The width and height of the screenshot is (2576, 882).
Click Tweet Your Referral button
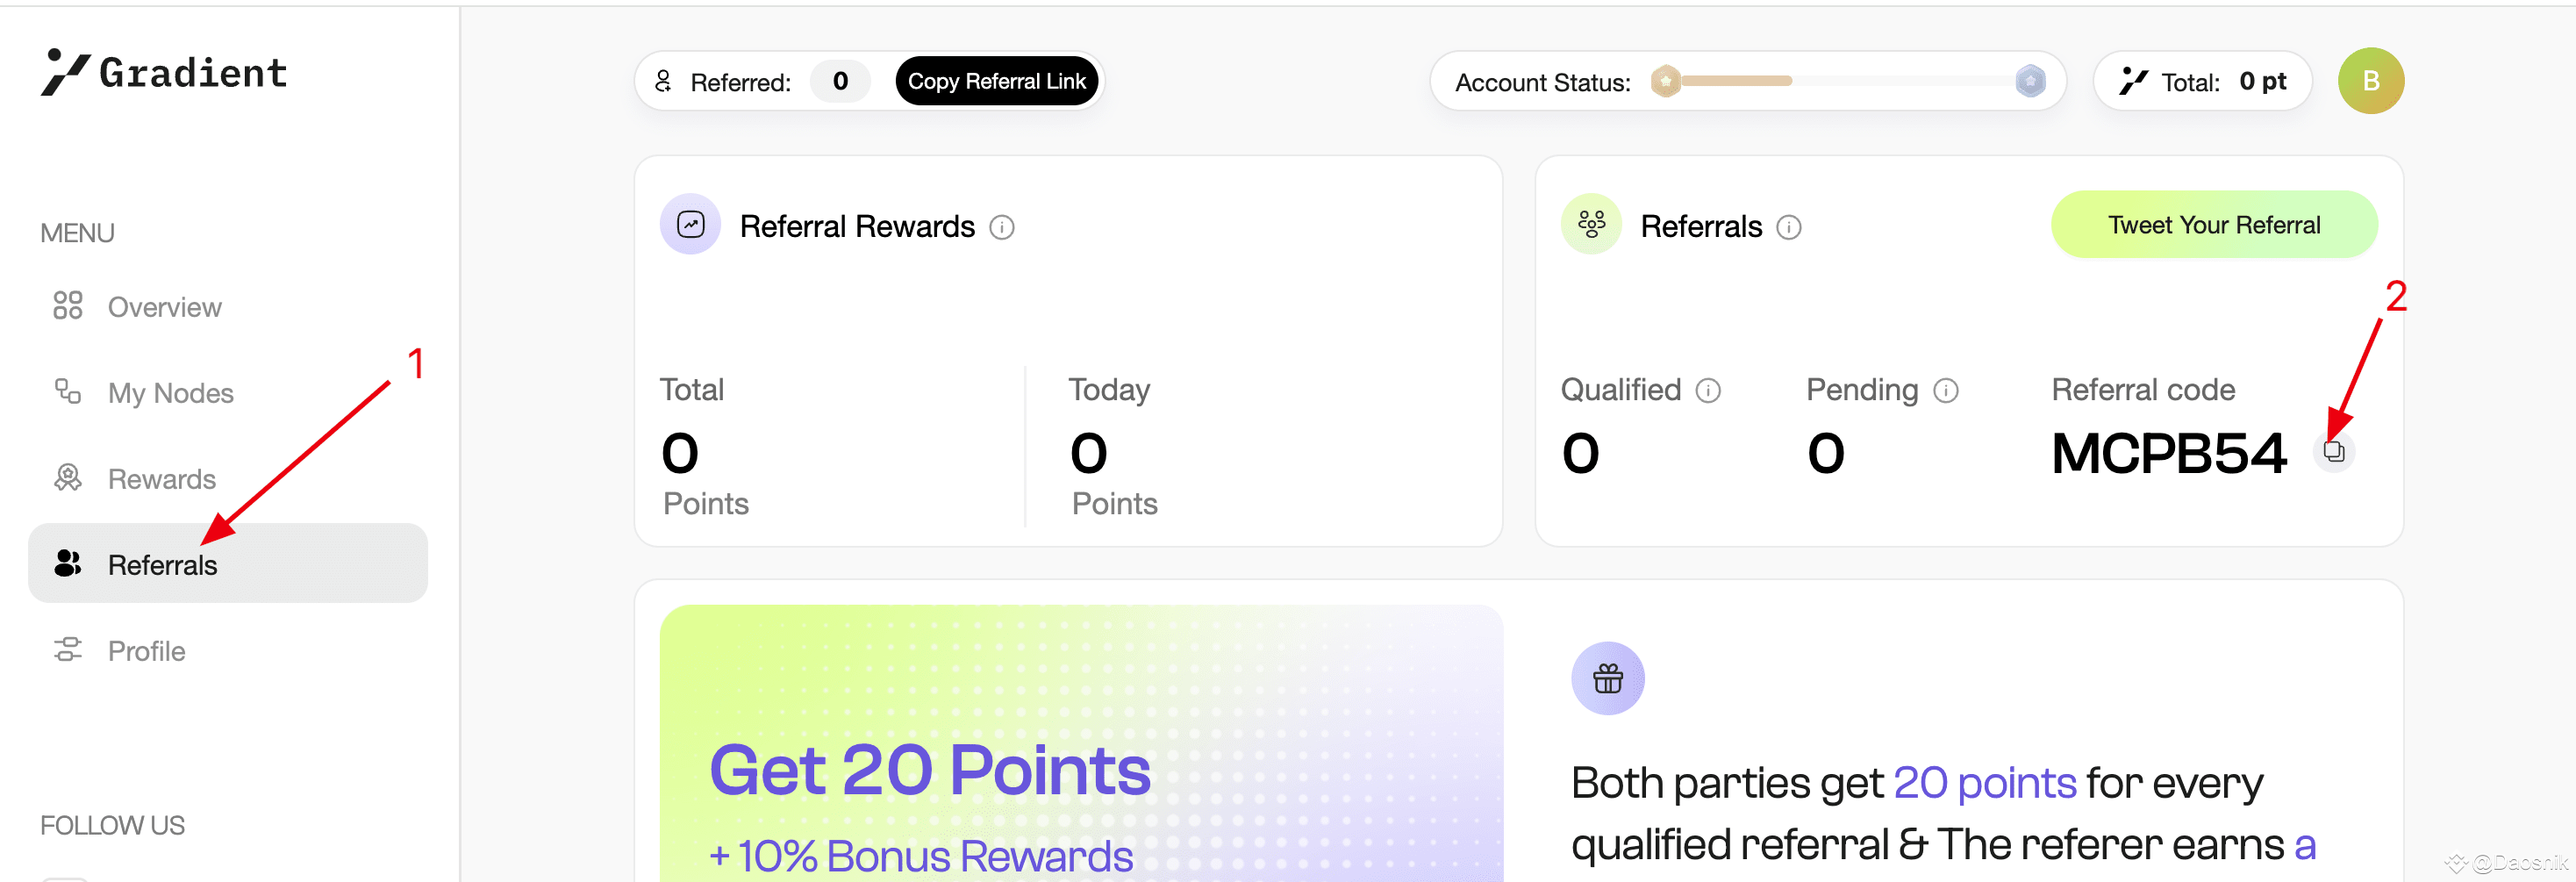tap(2213, 225)
